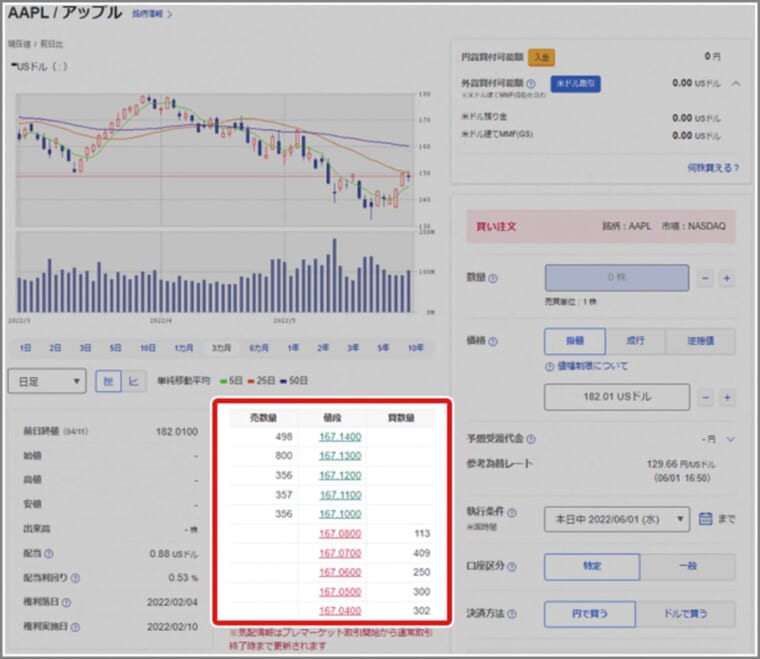Screen dimensions: 760x659
Task: Open the price range restriction info link
Action: (x=586, y=366)
